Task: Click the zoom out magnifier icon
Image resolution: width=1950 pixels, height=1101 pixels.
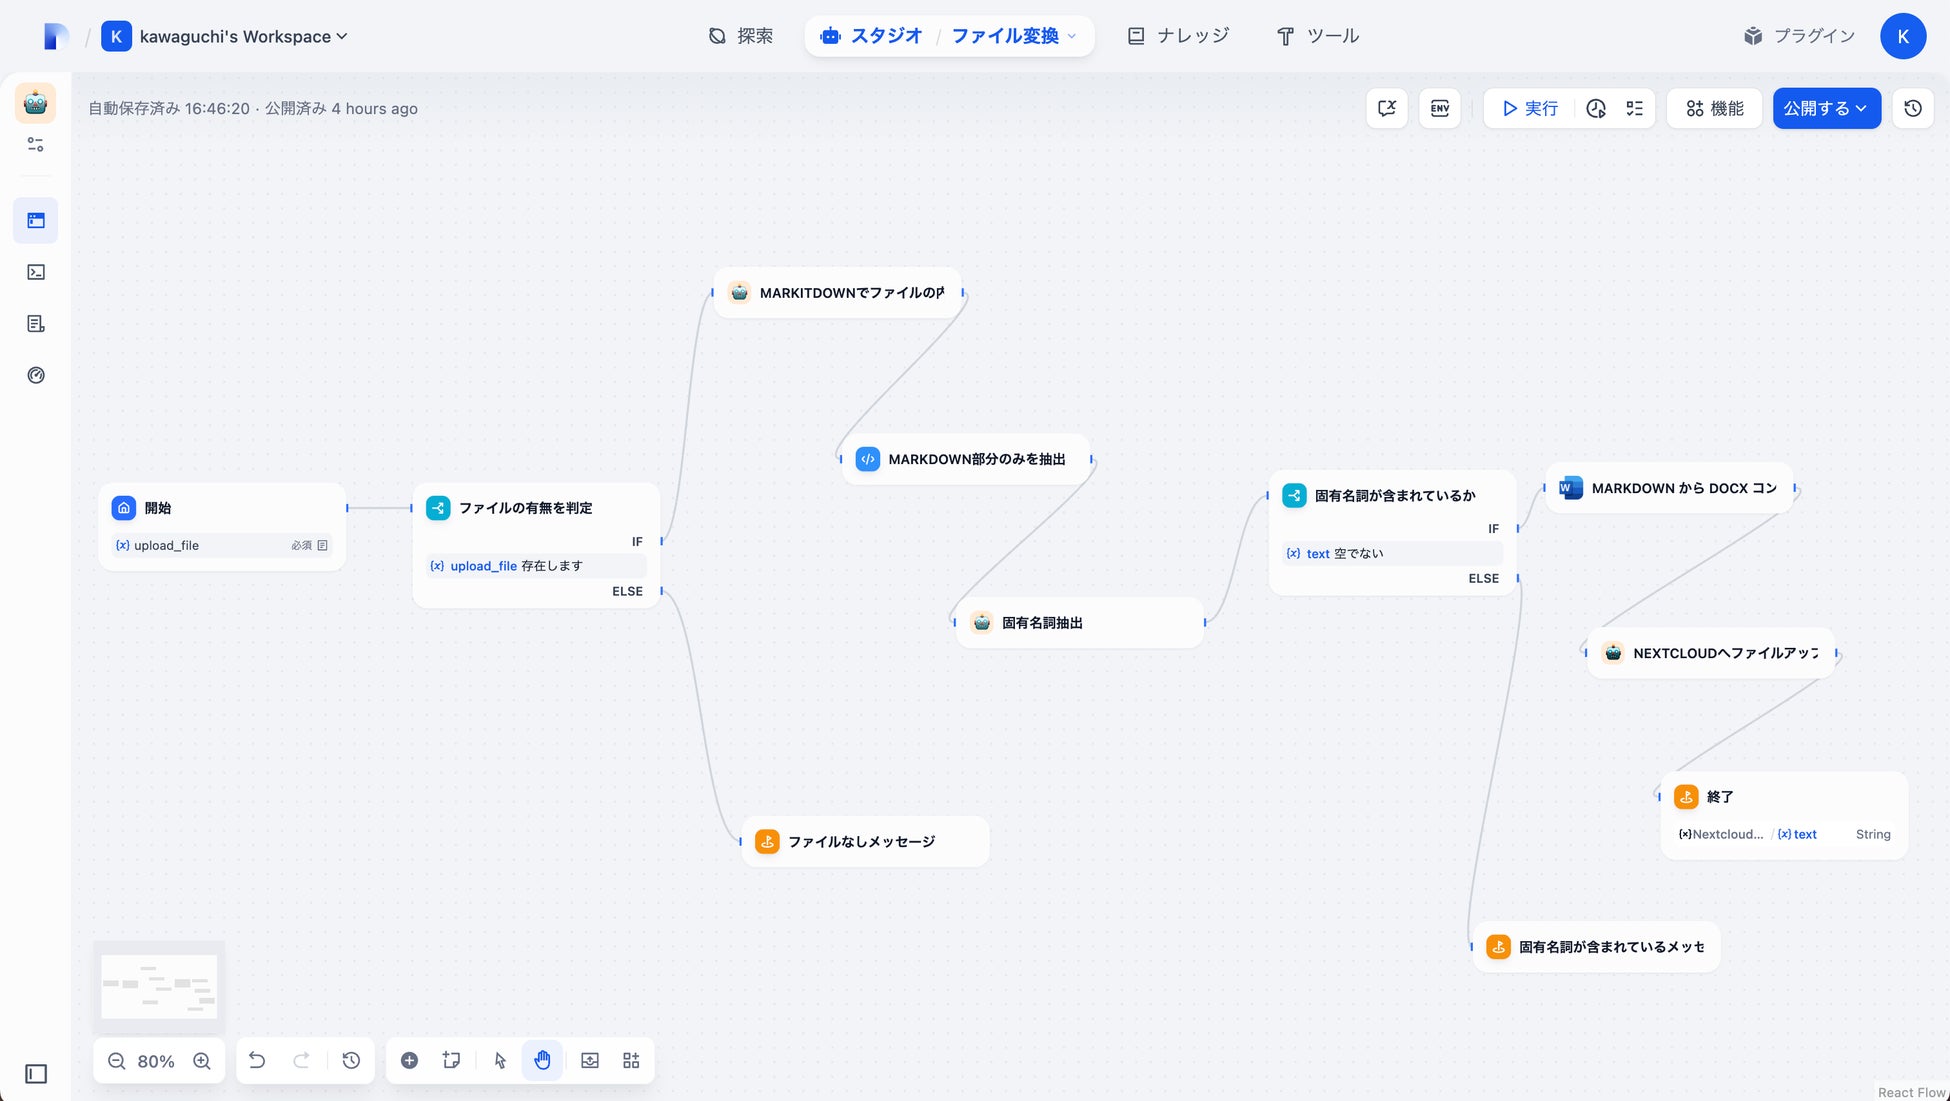Action: click(x=117, y=1061)
